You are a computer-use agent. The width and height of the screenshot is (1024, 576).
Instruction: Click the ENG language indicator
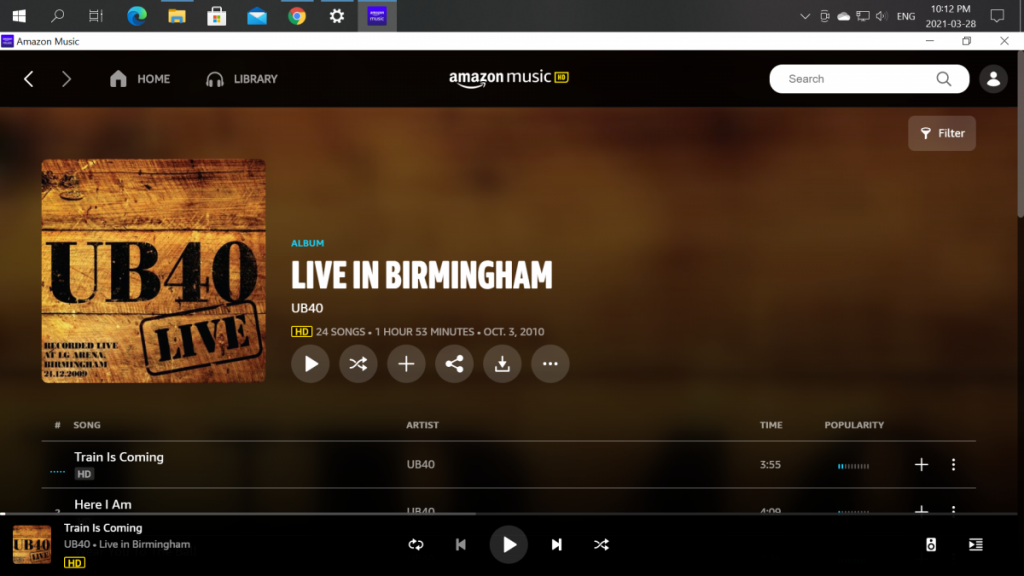tap(906, 16)
